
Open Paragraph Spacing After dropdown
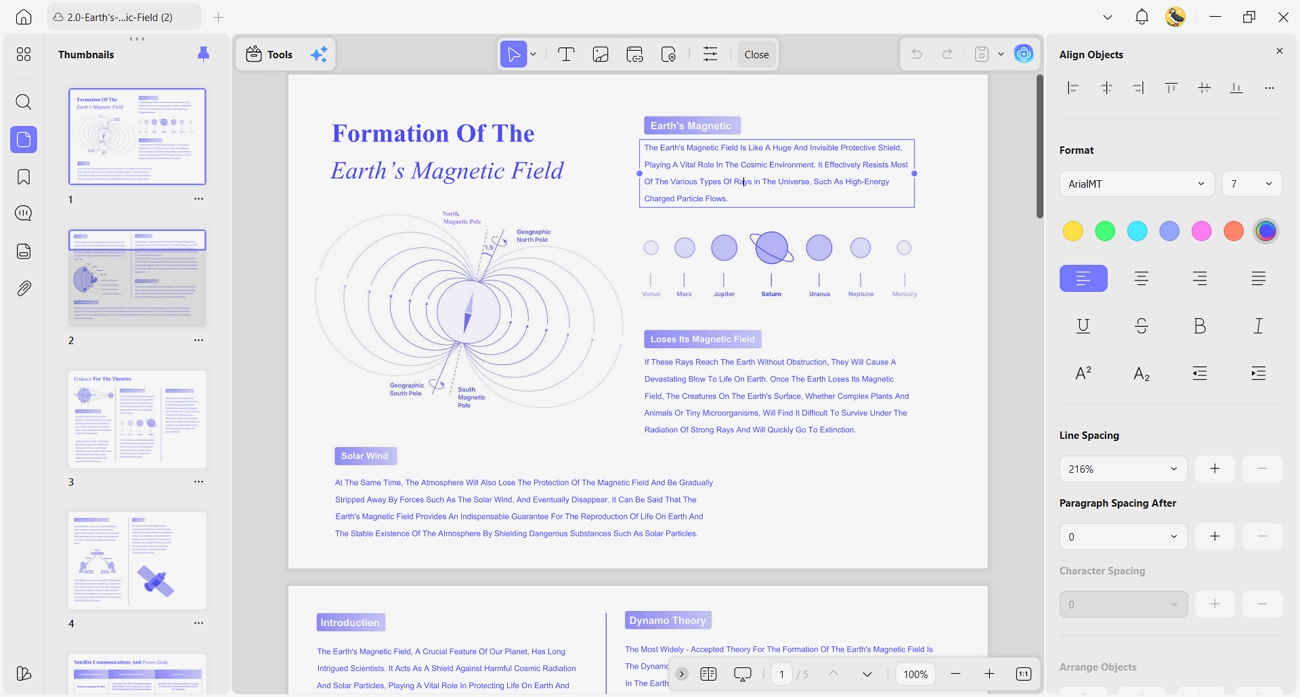1123,537
